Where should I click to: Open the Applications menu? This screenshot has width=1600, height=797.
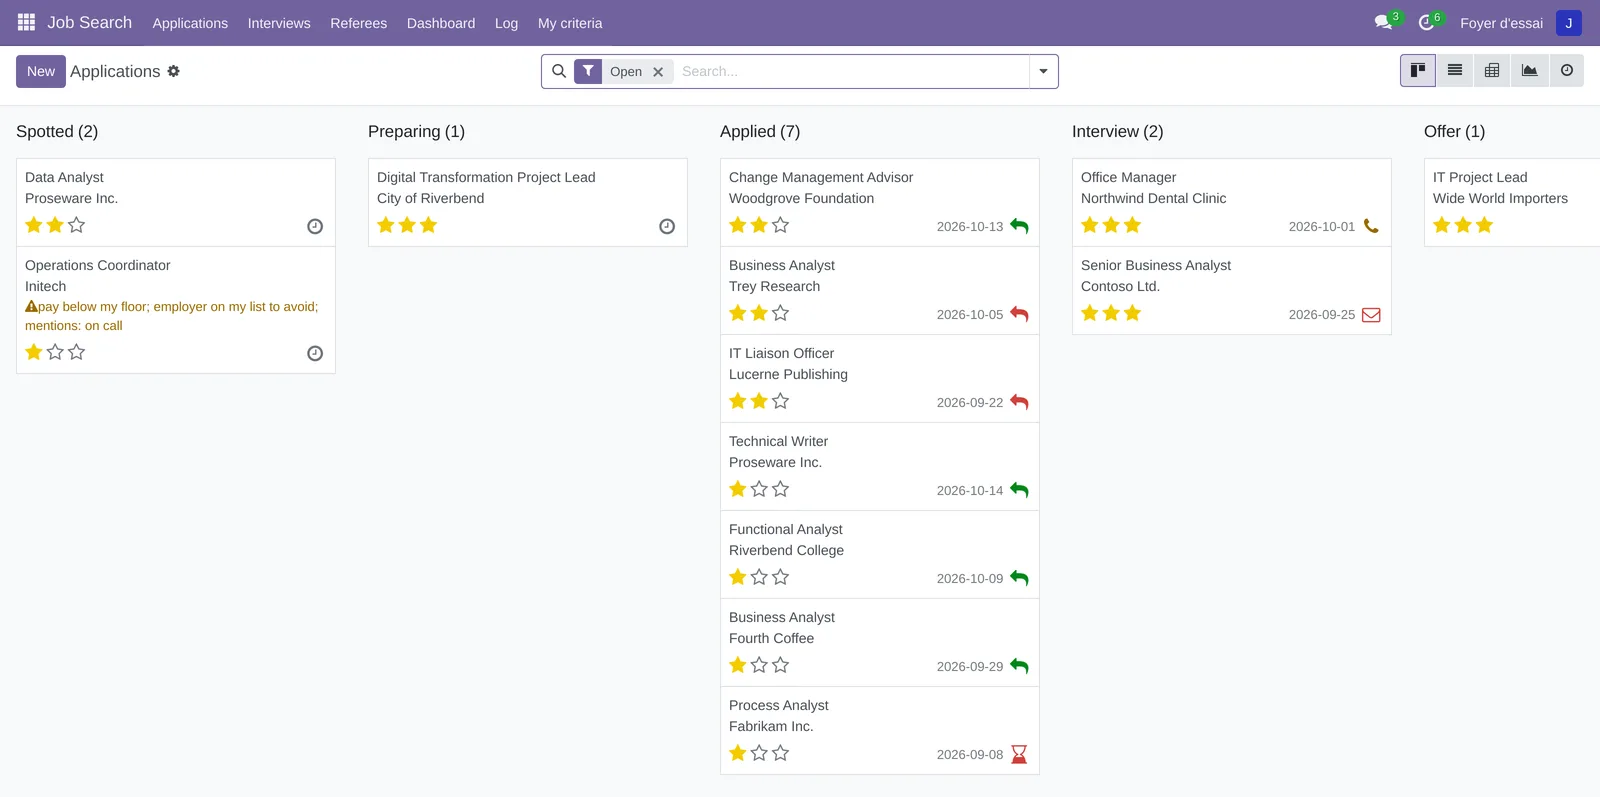click(x=190, y=23)
